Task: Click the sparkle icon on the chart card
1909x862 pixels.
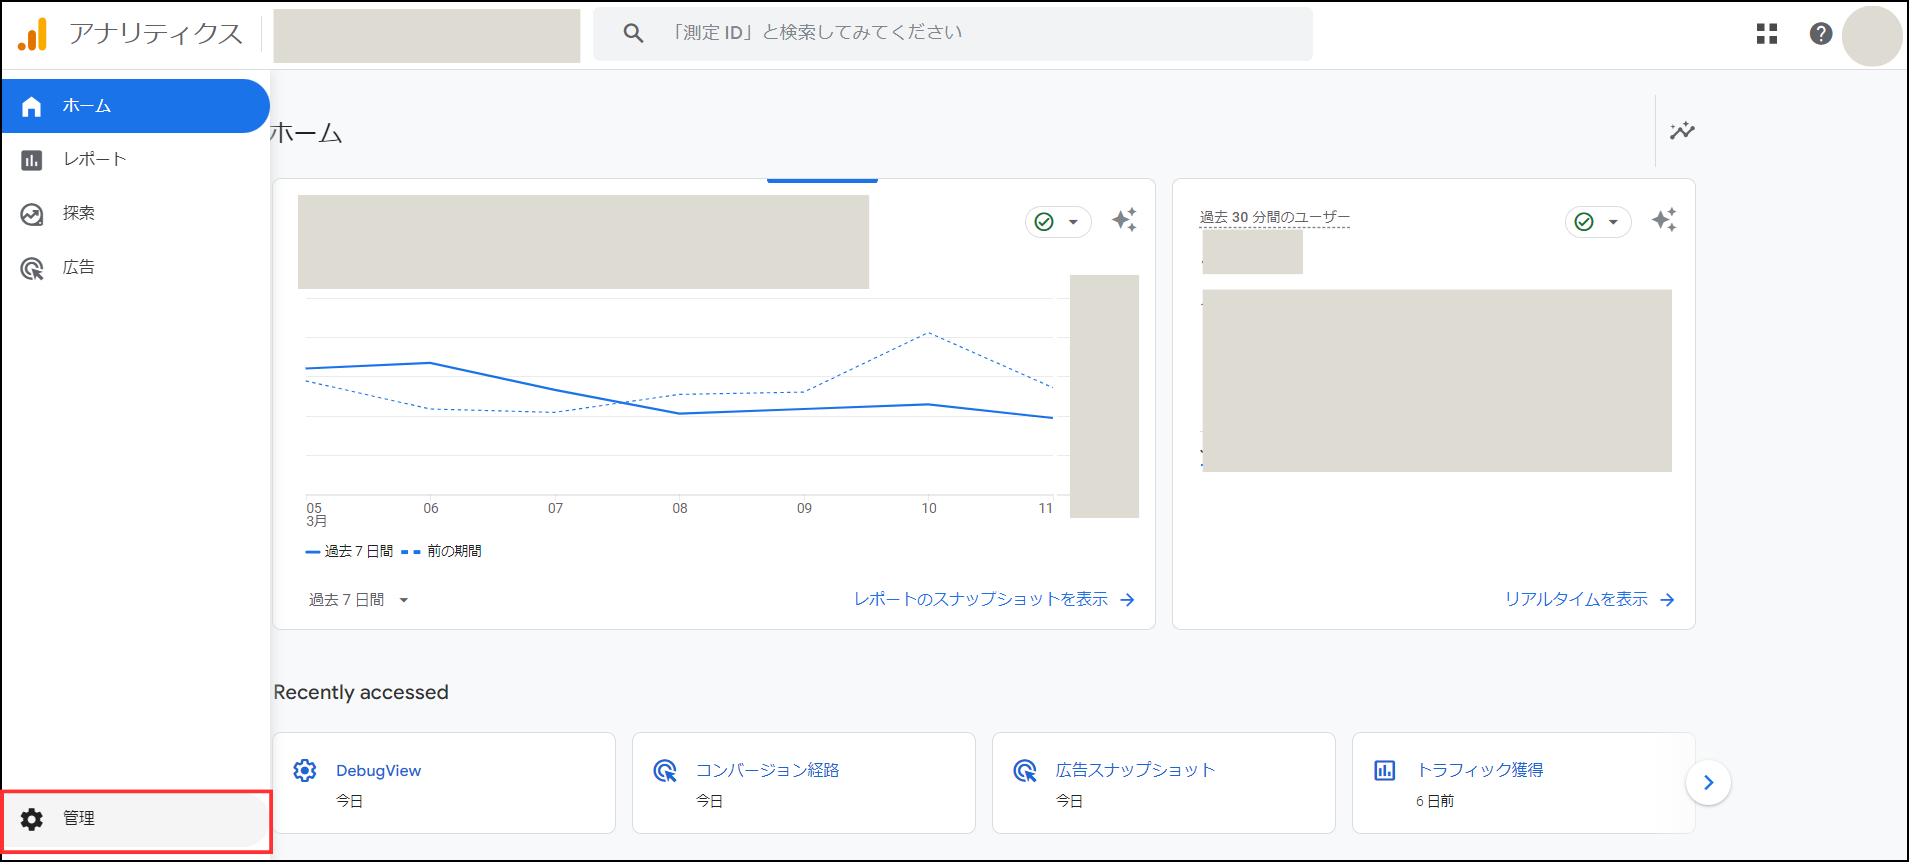Action: pyautogui.click(x=1124, y=220)
